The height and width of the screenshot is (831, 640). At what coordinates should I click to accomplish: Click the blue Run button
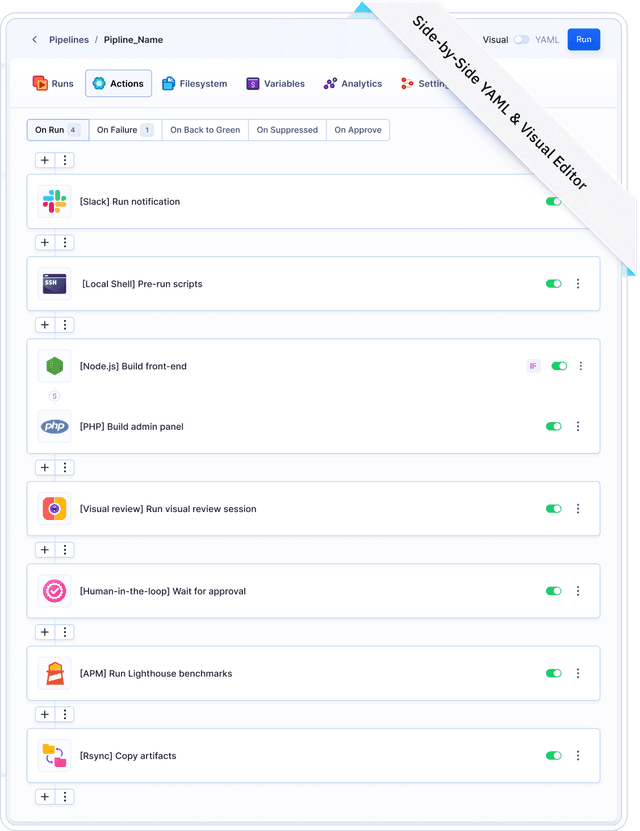click(x=584, y=39)
